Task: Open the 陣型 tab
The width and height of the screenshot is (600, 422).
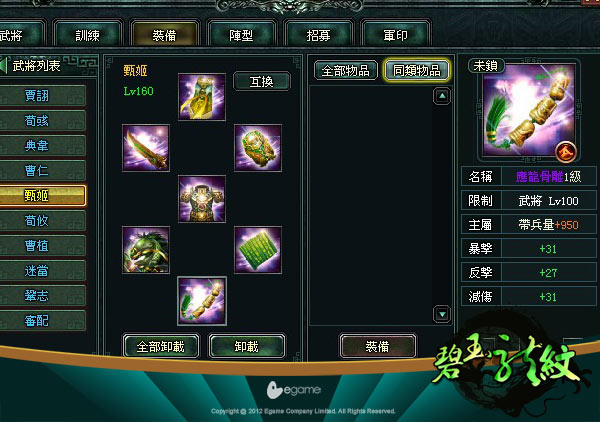Action: [x=241, y=36]
